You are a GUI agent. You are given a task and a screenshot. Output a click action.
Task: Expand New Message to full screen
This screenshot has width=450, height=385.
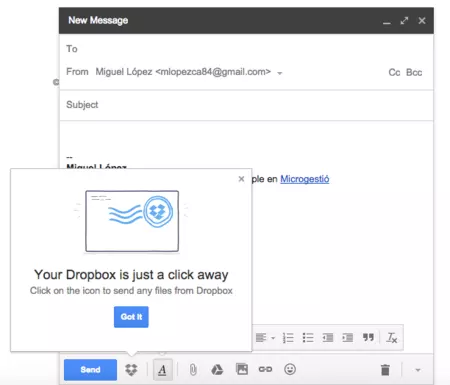(404, 21)
